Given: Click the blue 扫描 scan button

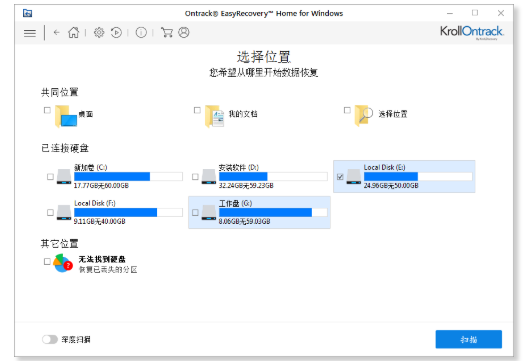Looking at the screenshot, I should (x=469, y=339).
